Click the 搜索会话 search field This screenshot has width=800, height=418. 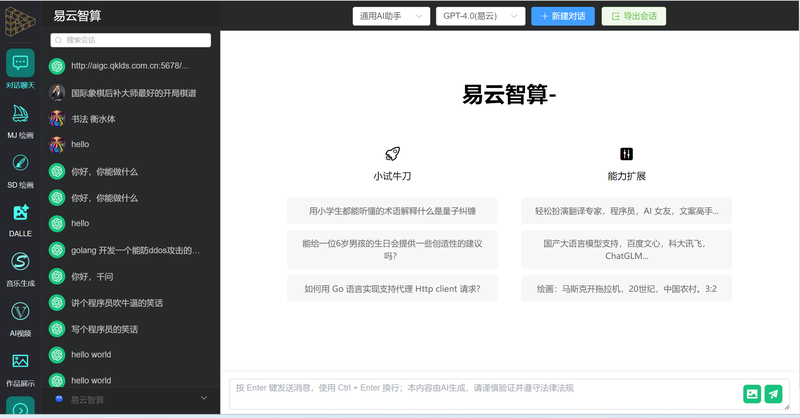(x=131, y=40)
